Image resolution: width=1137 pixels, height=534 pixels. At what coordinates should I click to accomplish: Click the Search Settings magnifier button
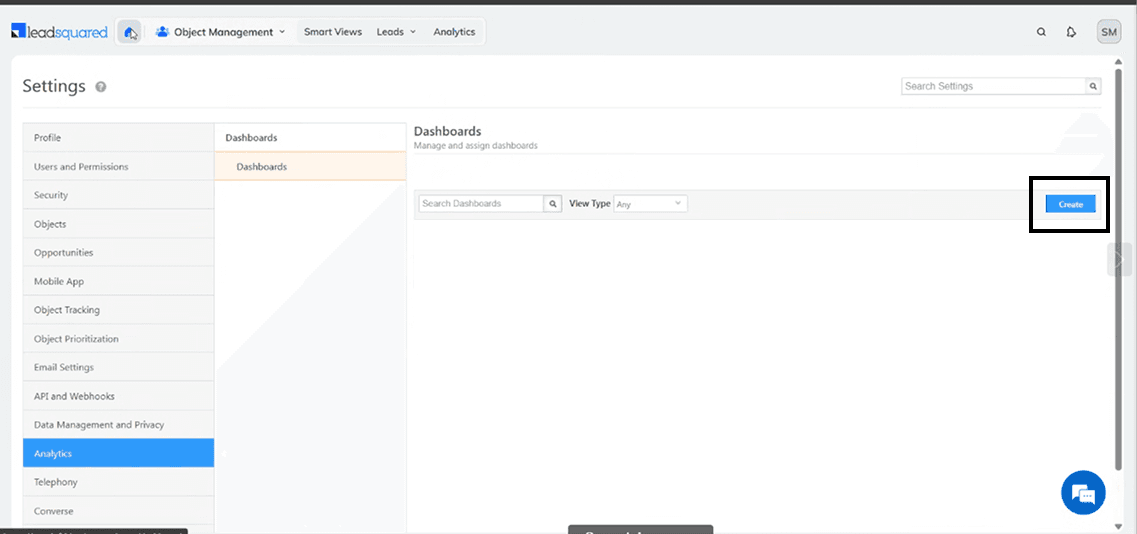(1093, 86)
